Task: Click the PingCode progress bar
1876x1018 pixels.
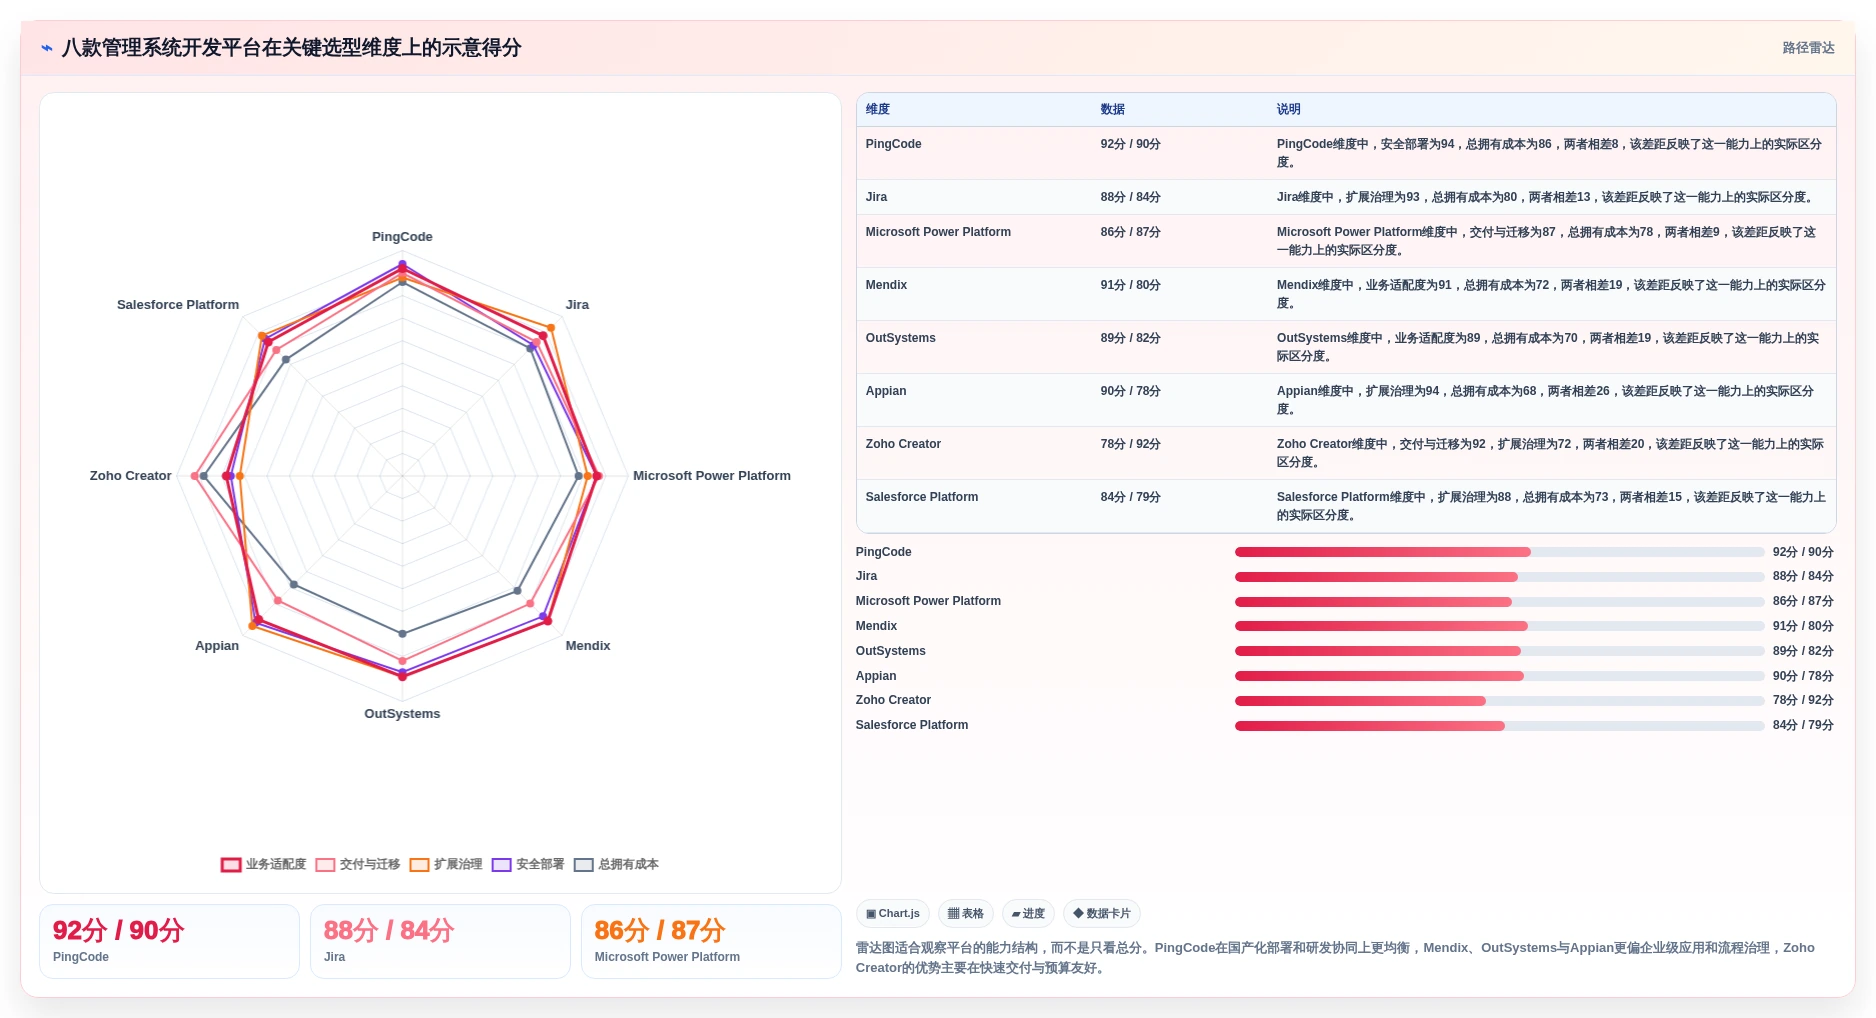Action: click(1499, 552)
